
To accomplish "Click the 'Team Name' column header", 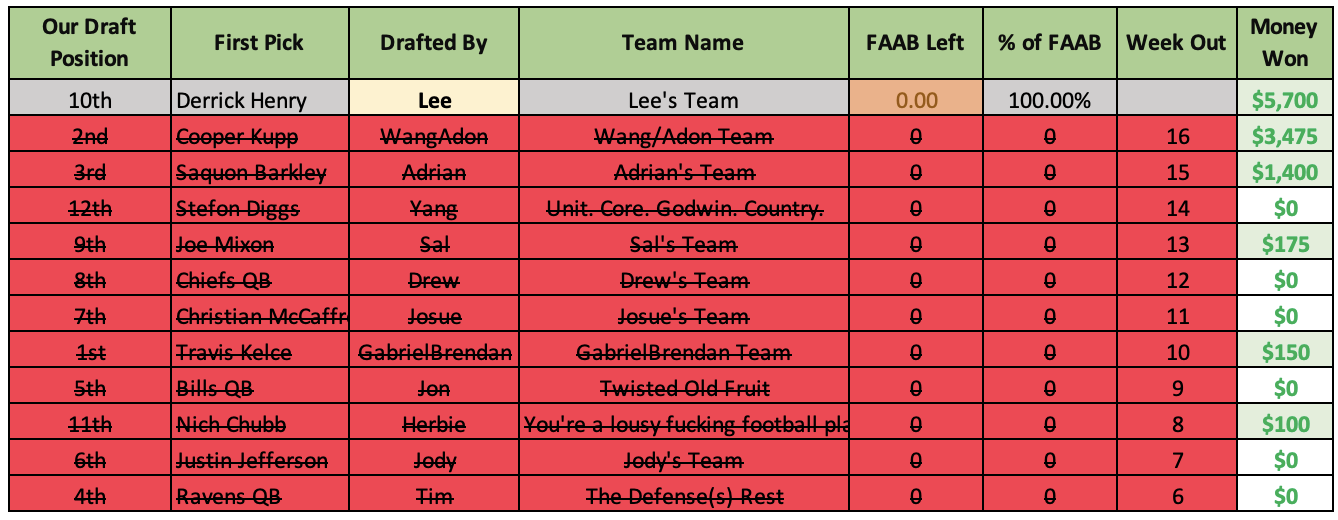I will 683,43.
